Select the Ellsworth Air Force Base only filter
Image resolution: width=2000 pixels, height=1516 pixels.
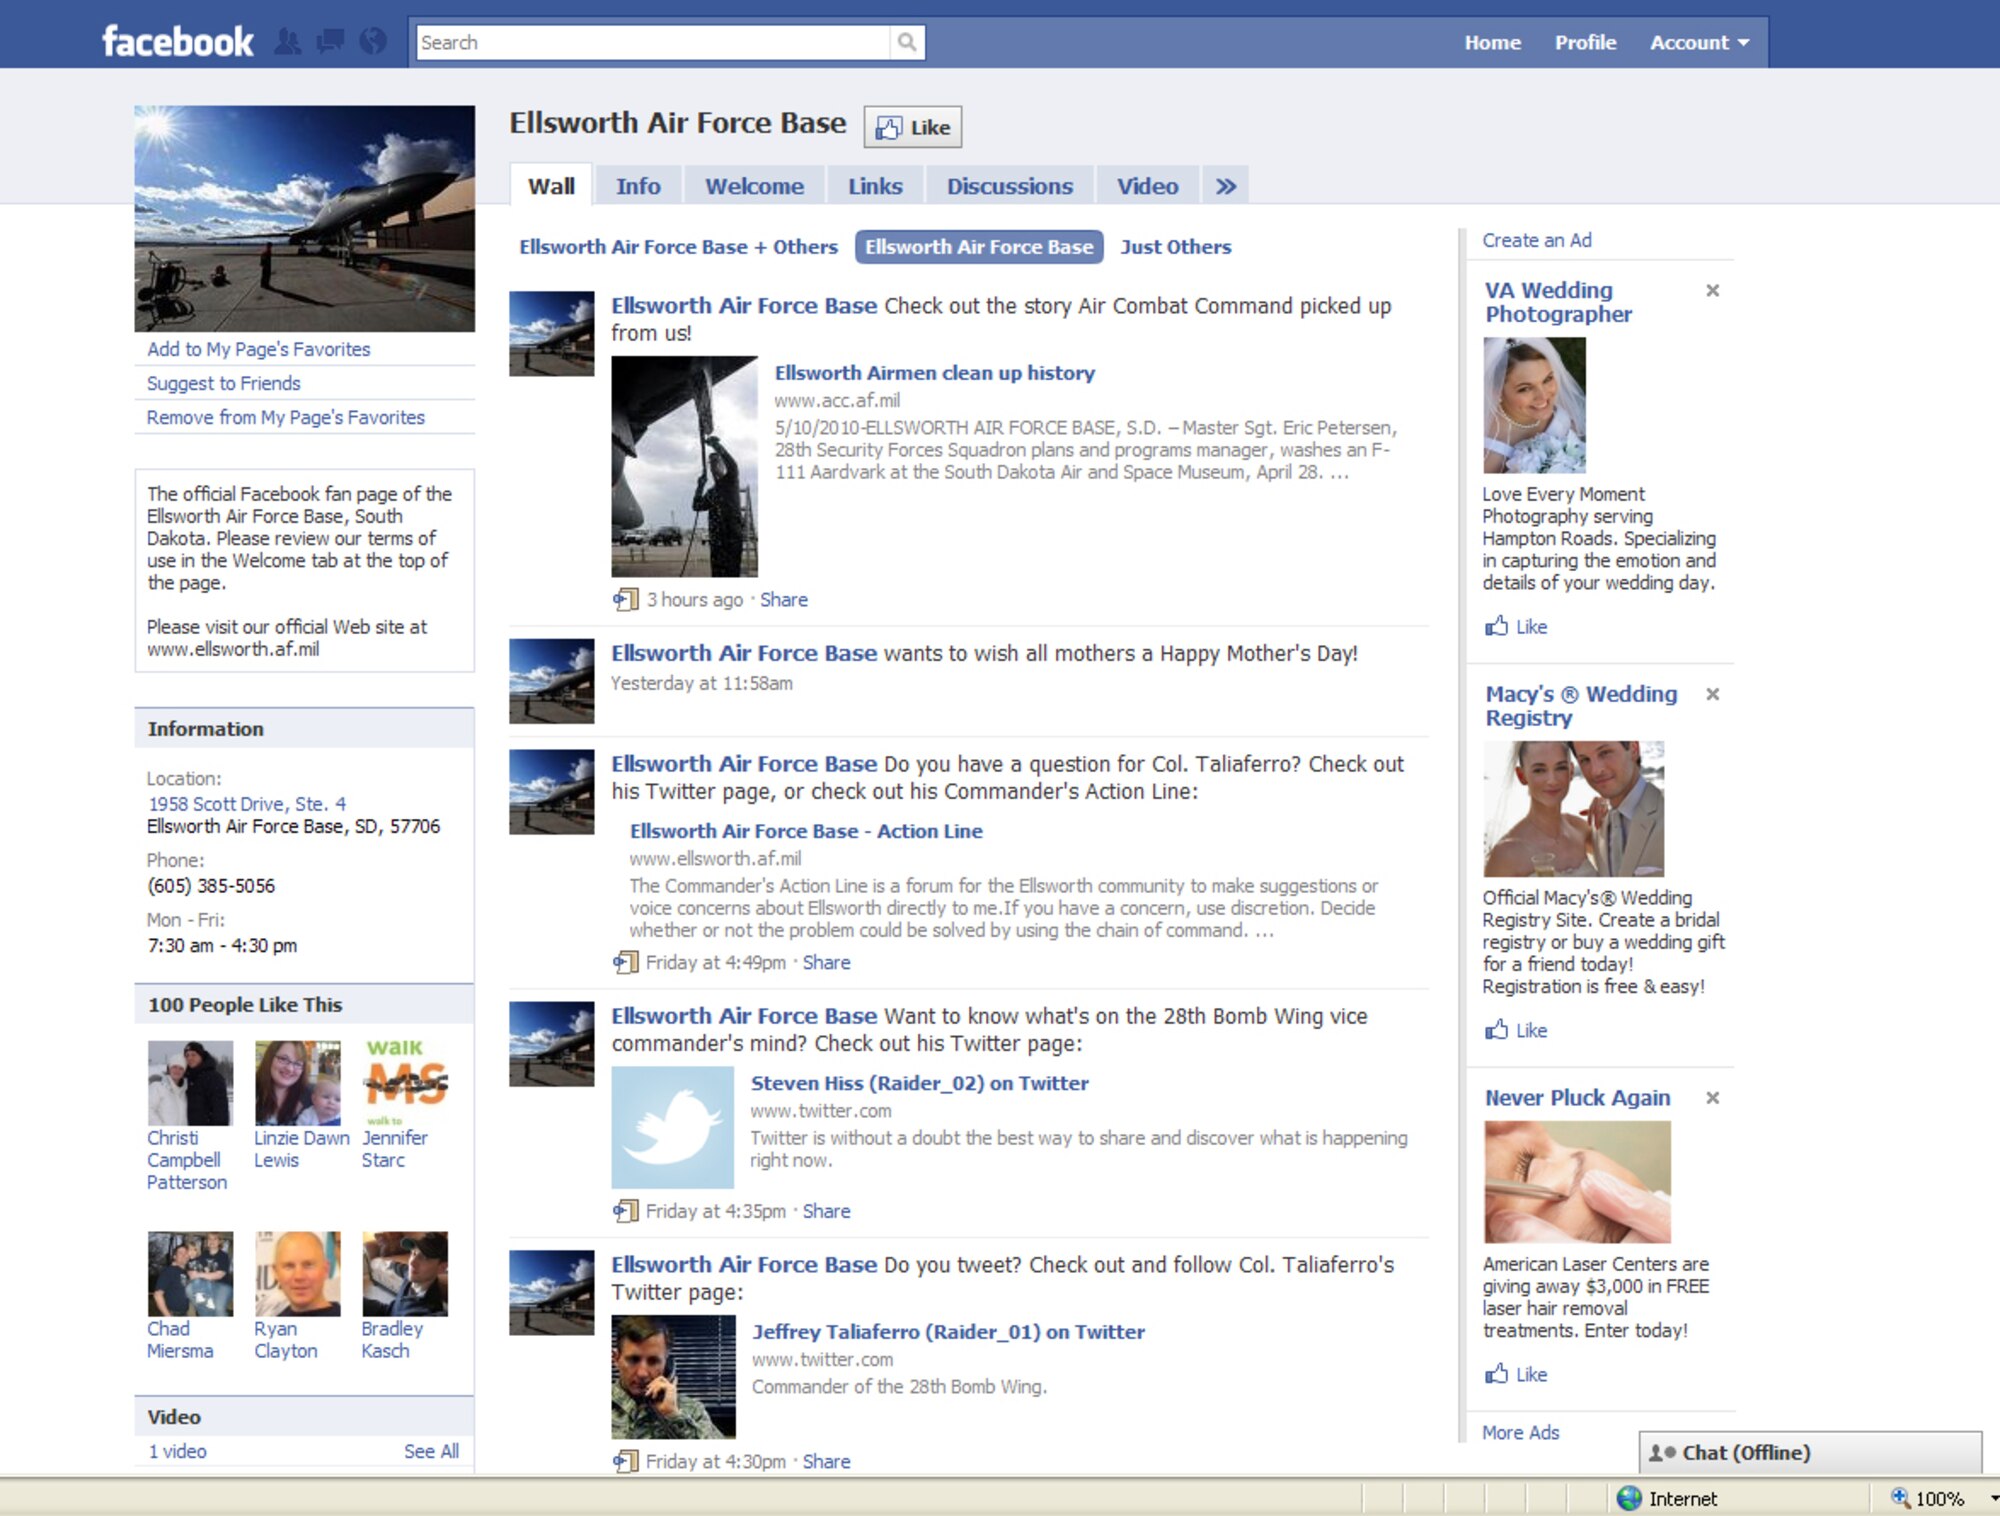(x=979, y=247)
